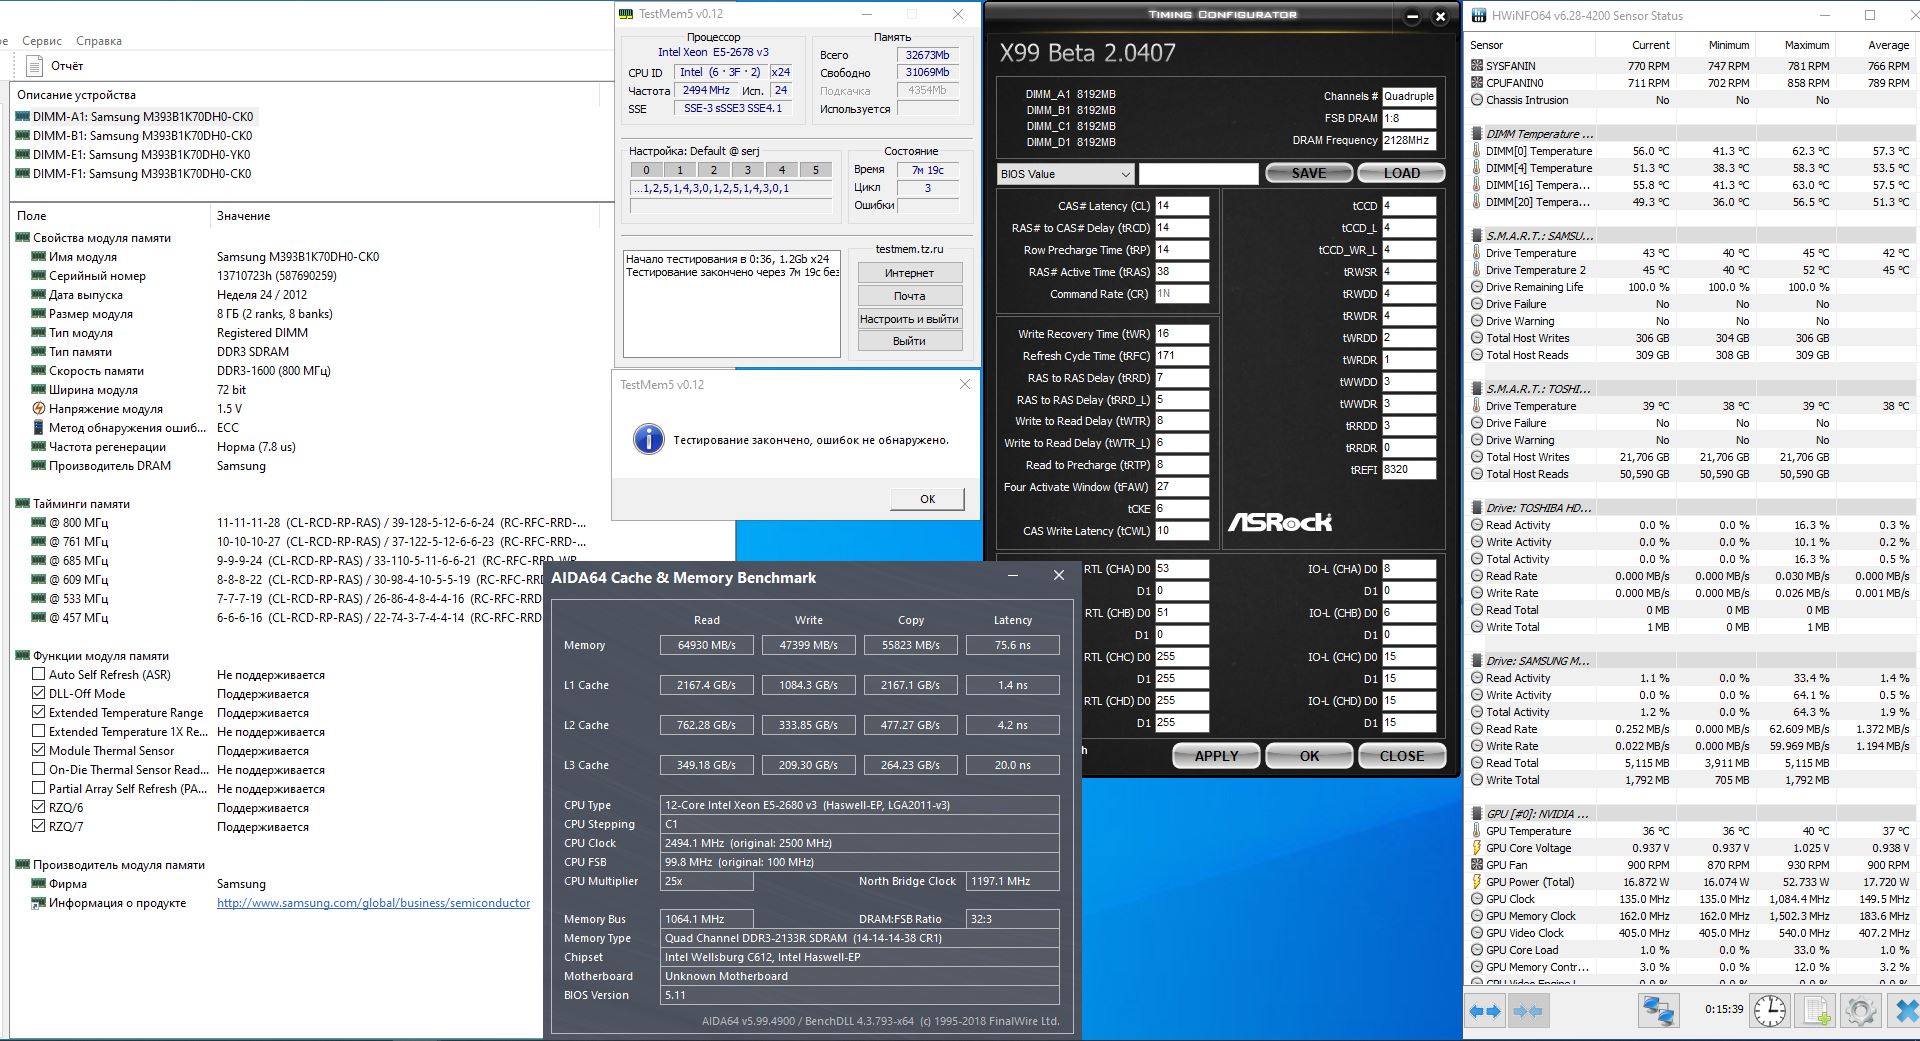Open the BIOS Value dropdown in Timing Configurator
This screenshot has height=1041, width=1920.
pos(1065,174)
